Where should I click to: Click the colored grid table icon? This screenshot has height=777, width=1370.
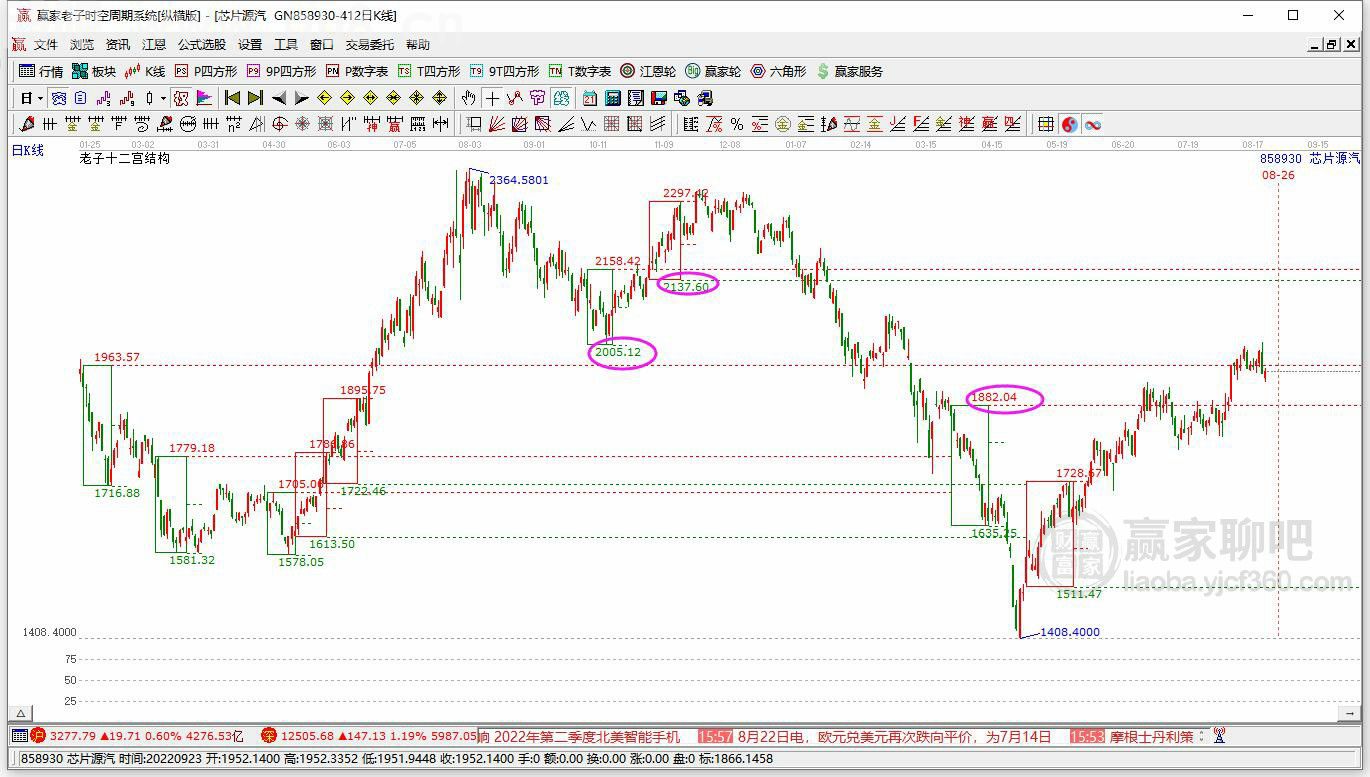point(1045,124)
